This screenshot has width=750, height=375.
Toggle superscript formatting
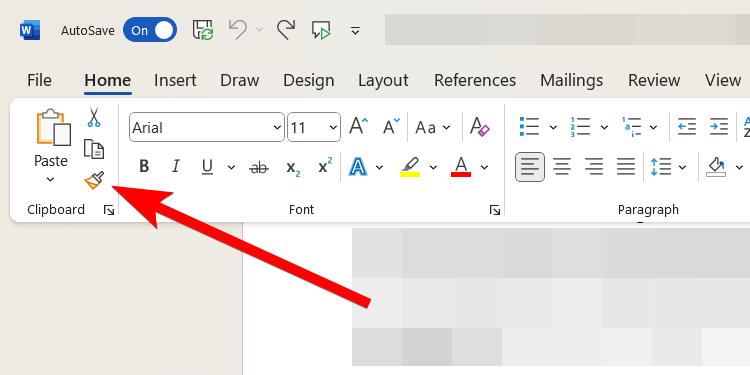coord(325,166)
